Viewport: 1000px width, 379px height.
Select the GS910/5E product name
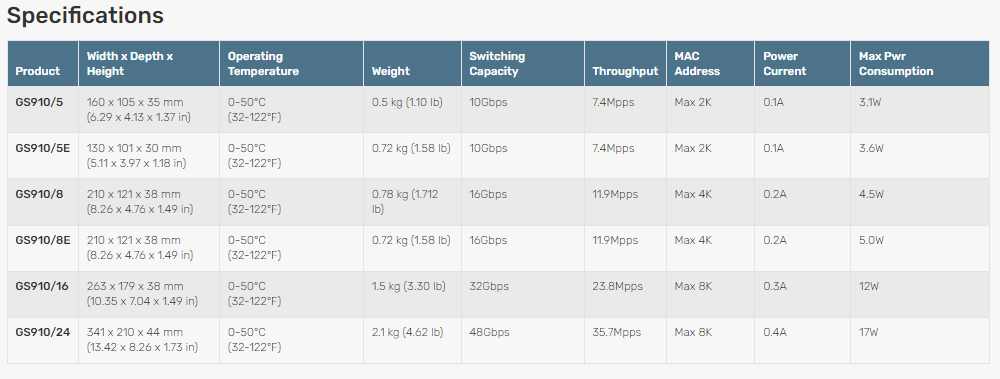point(43,148)
